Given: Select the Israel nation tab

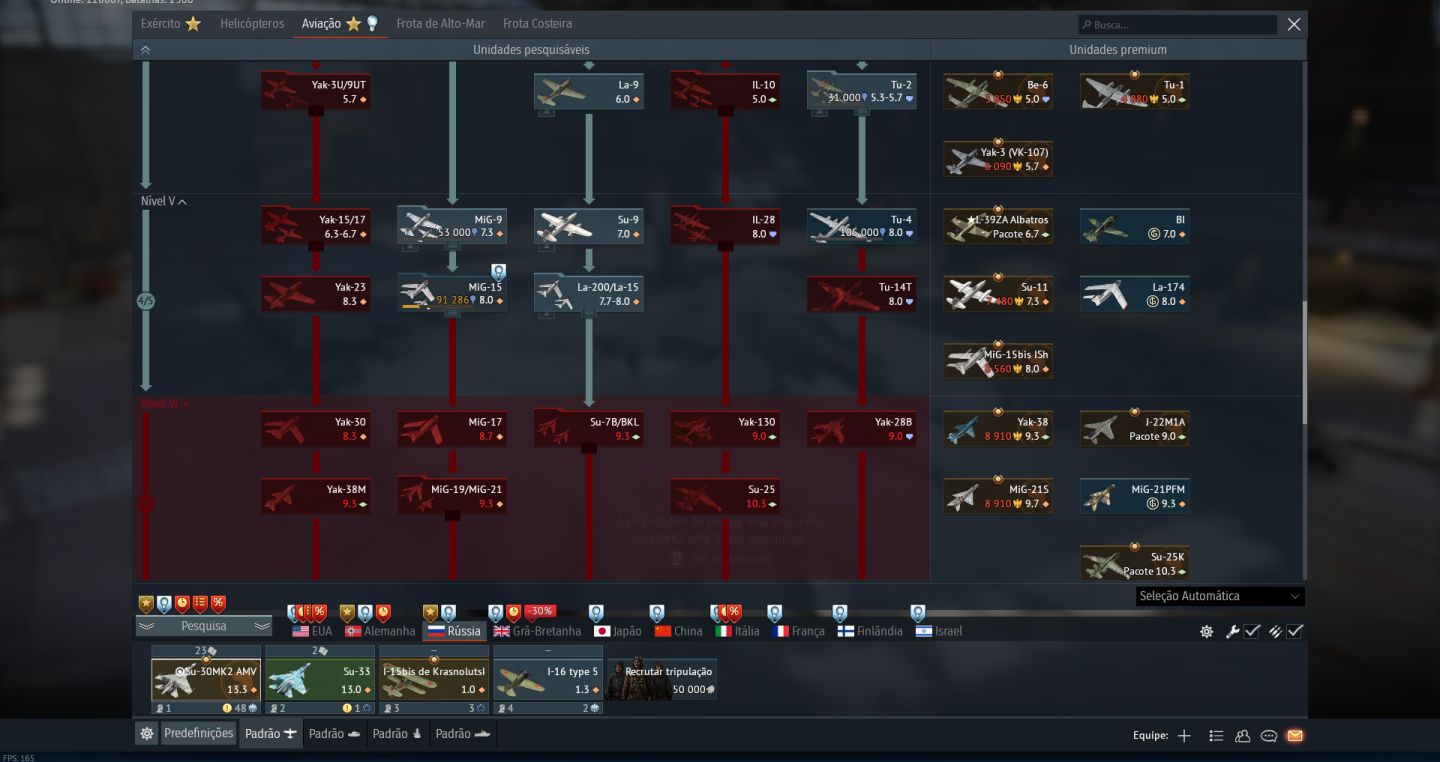Looking at the screenshot, I should tap(938, 631).
